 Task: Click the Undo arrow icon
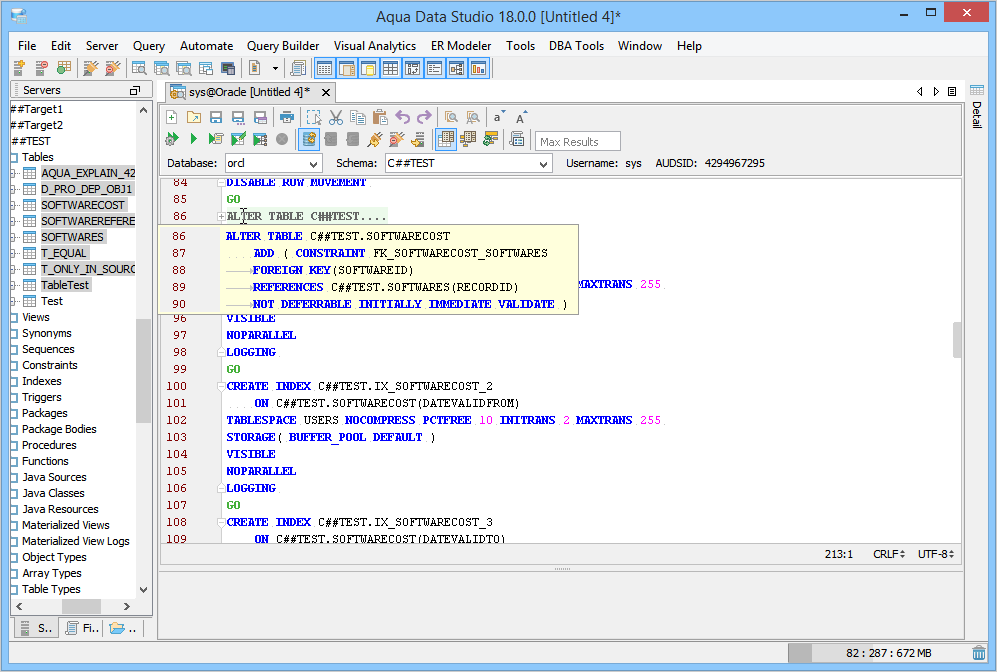pos(403,117)
